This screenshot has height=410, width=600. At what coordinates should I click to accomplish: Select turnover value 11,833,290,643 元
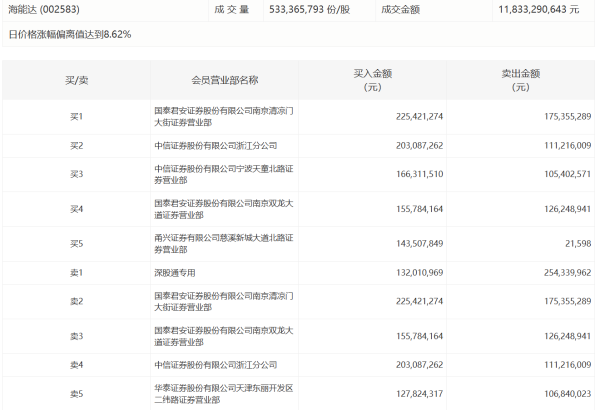tap(539, 10)
